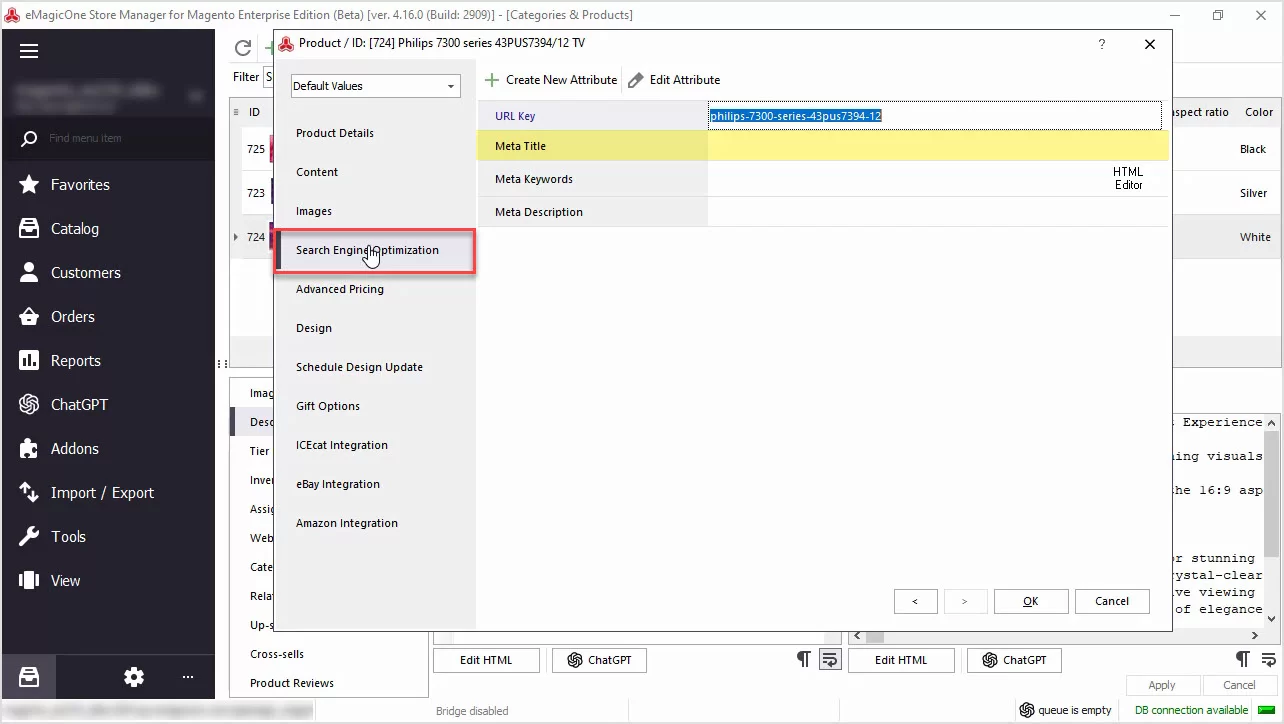Image resolution: width=1284 pixels, height=724 pixels.
Task: Click the Import / Export arrows icon
Action: [x=30, y=493]
